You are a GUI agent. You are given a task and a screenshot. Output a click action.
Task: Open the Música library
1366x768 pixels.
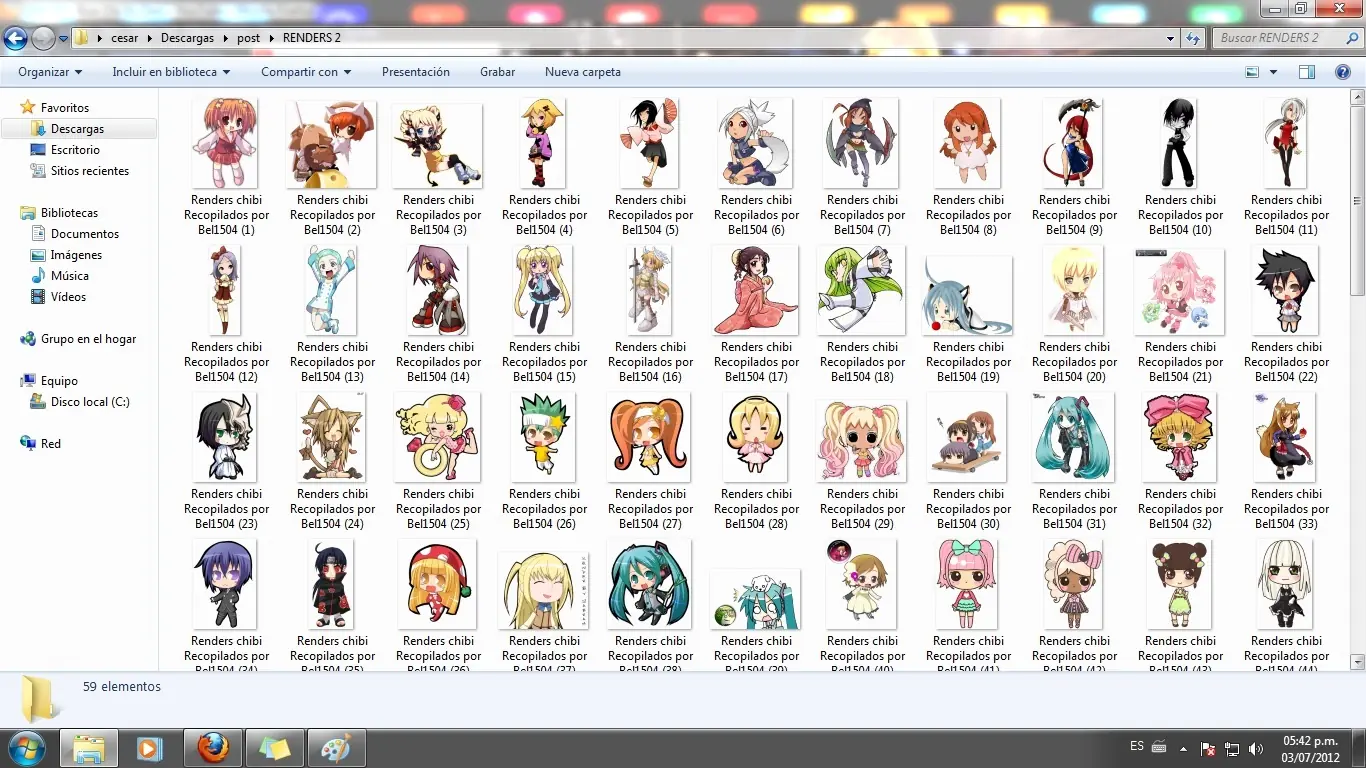pos(70,276)
